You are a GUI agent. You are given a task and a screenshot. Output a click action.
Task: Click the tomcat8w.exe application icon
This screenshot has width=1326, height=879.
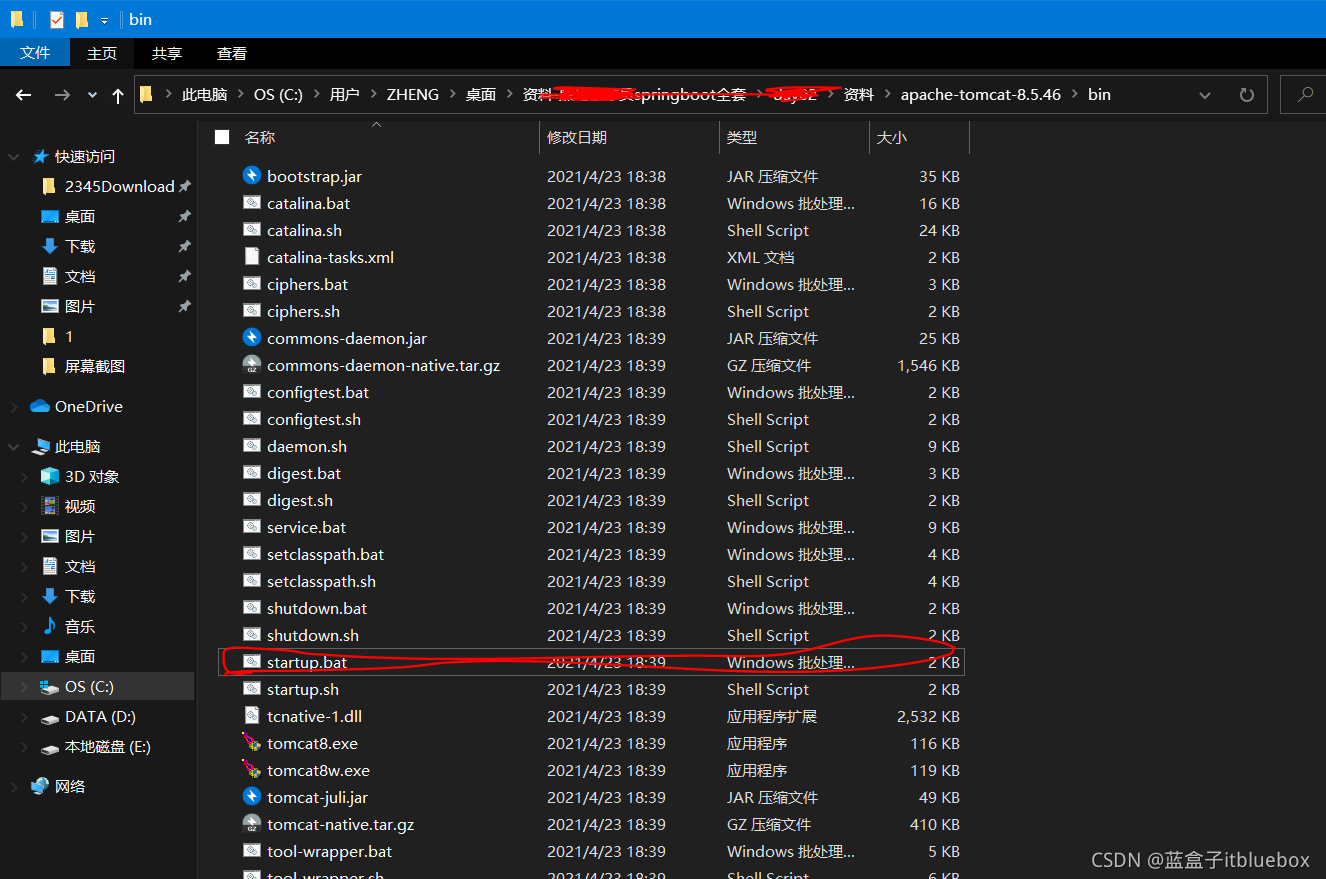coord(252,770)
